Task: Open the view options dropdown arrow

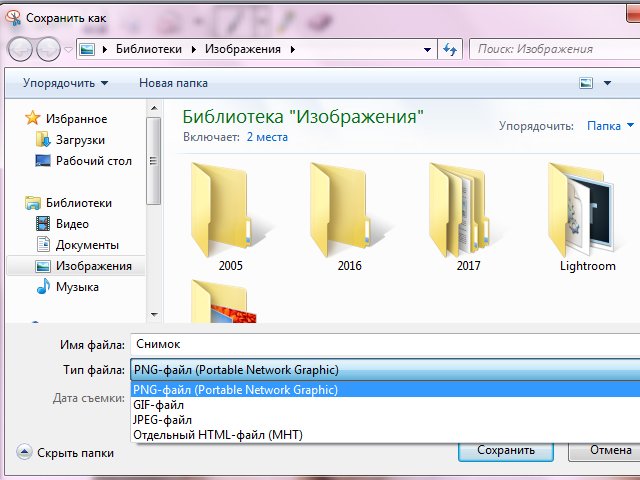Action: click(x=607, y=83)
